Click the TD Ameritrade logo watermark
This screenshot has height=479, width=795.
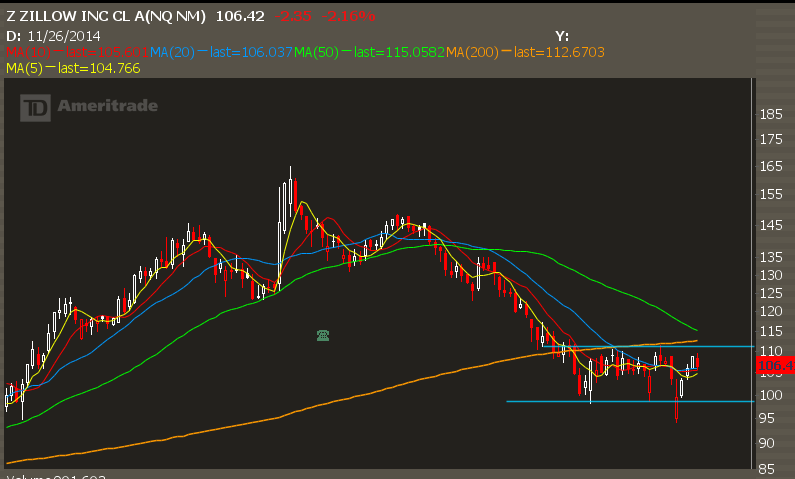coord(88,107)
